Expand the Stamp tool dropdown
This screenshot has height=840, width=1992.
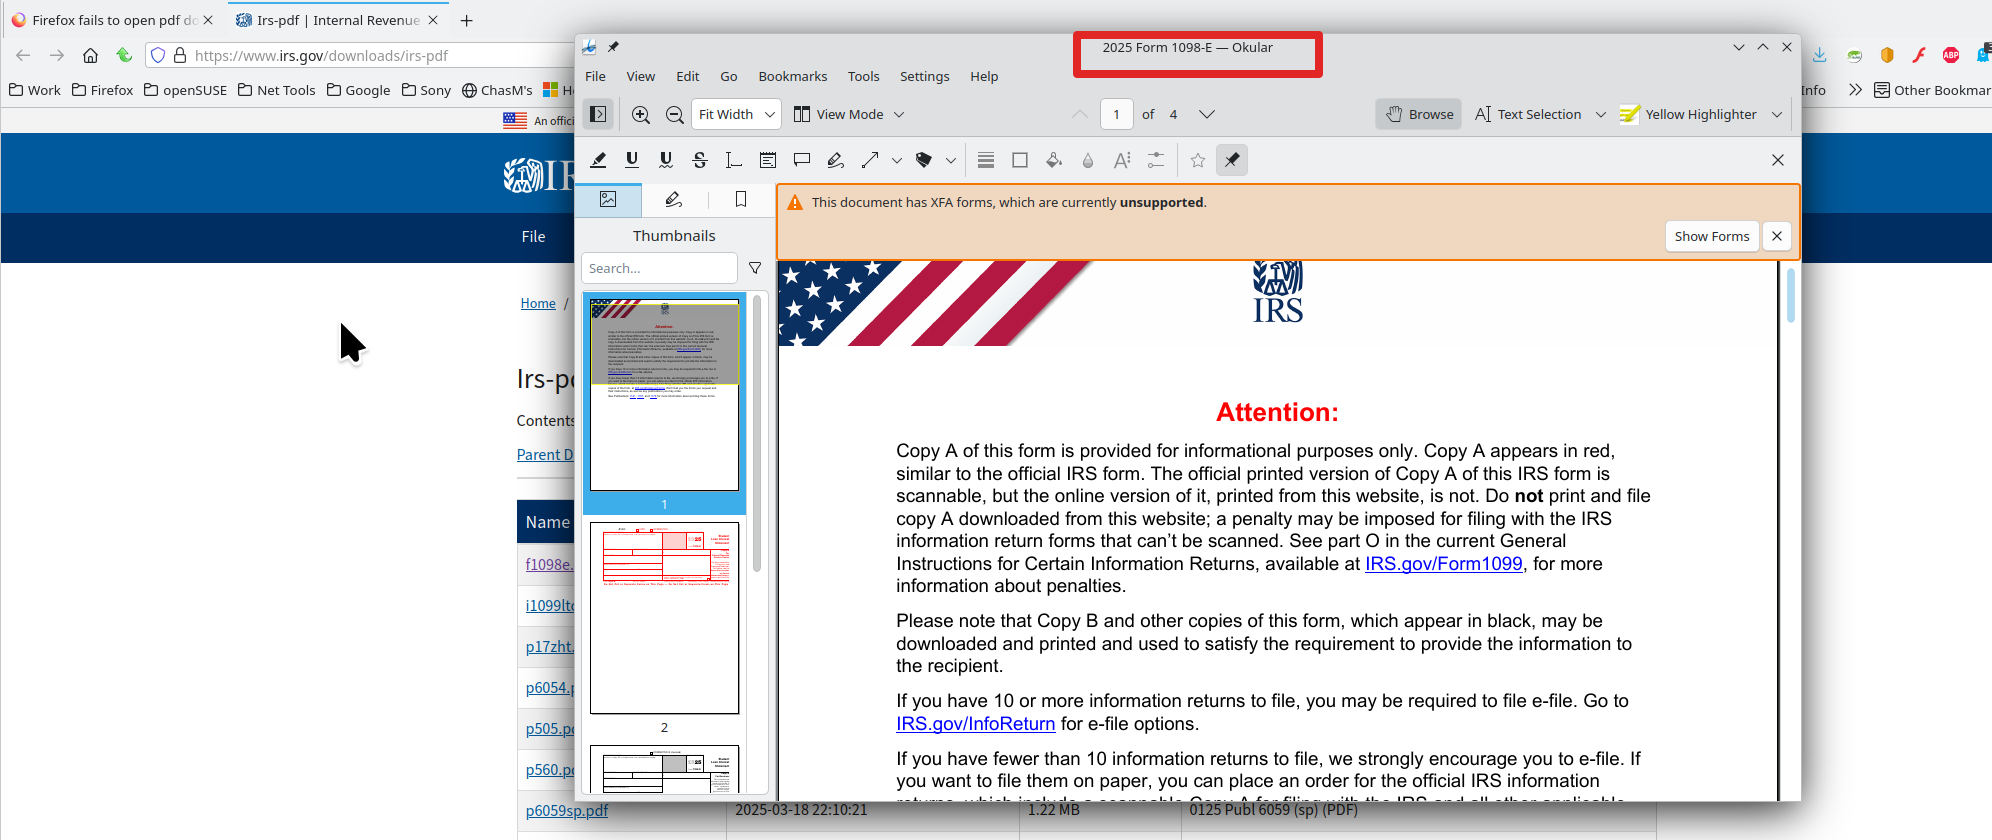point(951,160)
